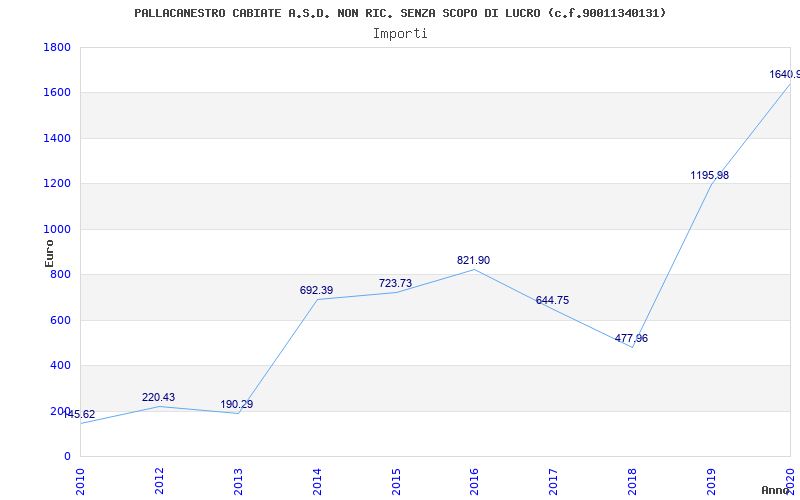Click the 1800 y-axis value
800x500 pixels.
pos(57,47)
